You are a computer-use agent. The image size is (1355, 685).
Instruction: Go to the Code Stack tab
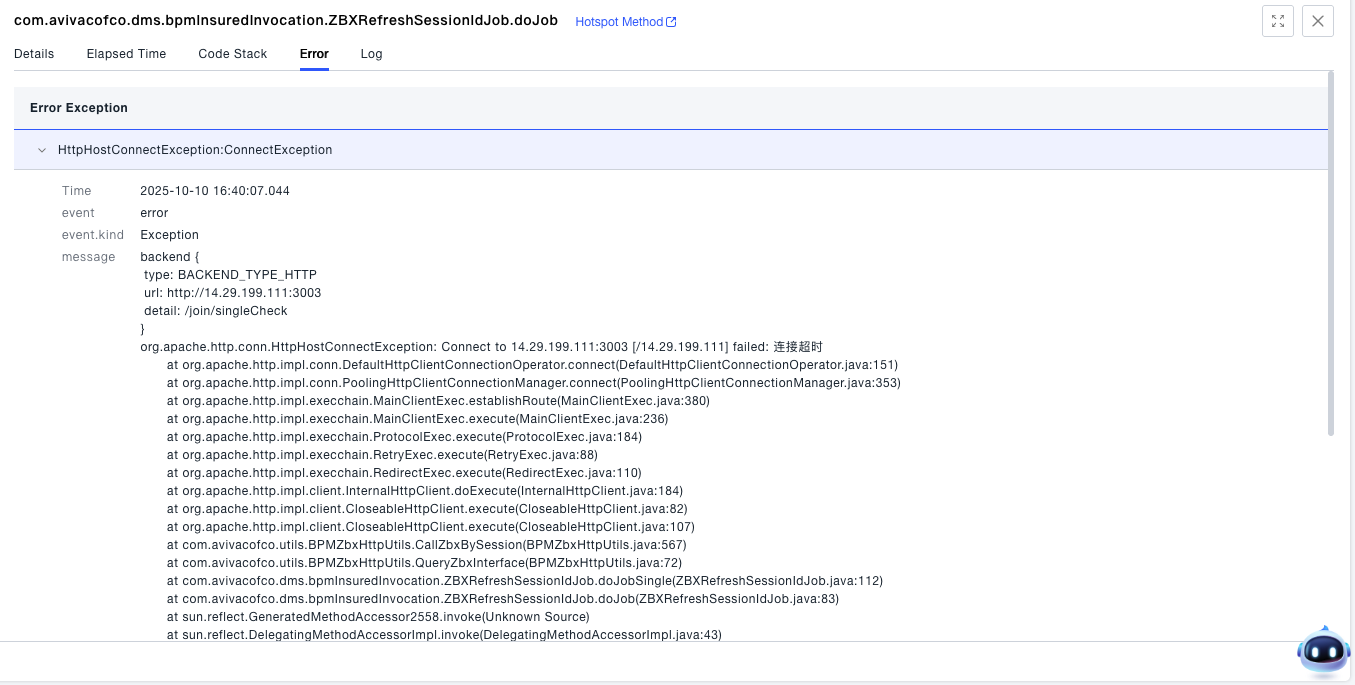(232, 54)
